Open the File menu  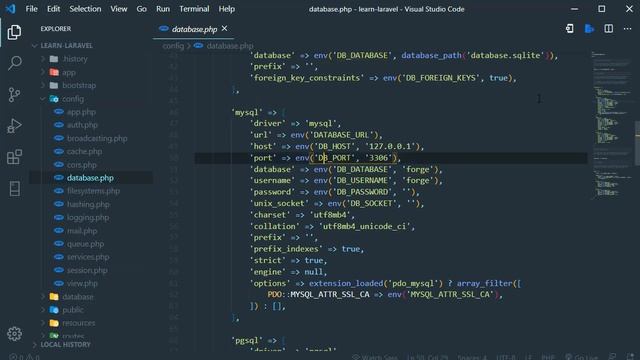pyautogui.click(x=31, y=9)
